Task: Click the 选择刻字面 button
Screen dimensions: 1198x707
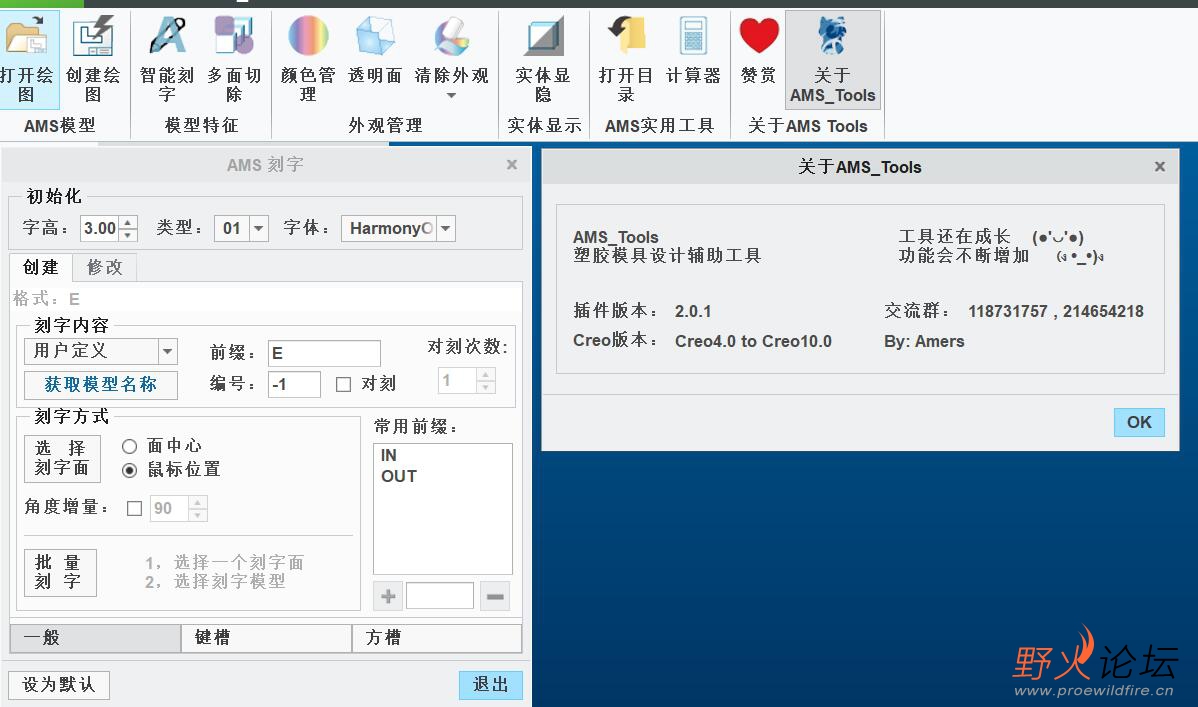Action: point(63,459)
